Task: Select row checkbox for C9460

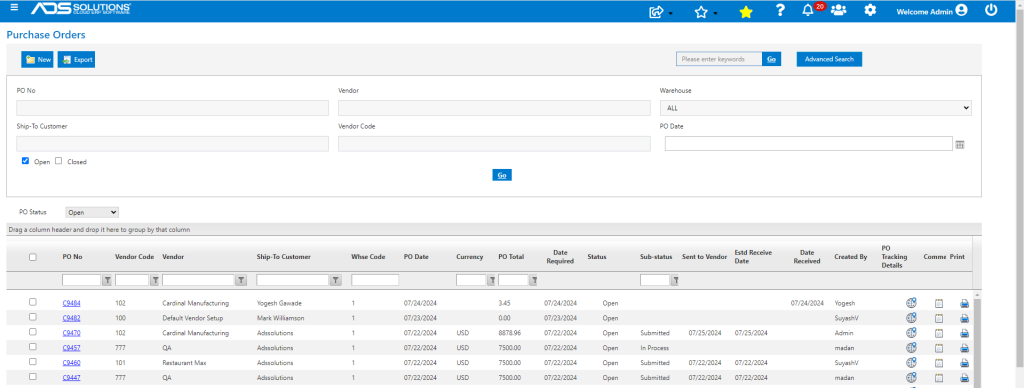Action: pos(33,362)
